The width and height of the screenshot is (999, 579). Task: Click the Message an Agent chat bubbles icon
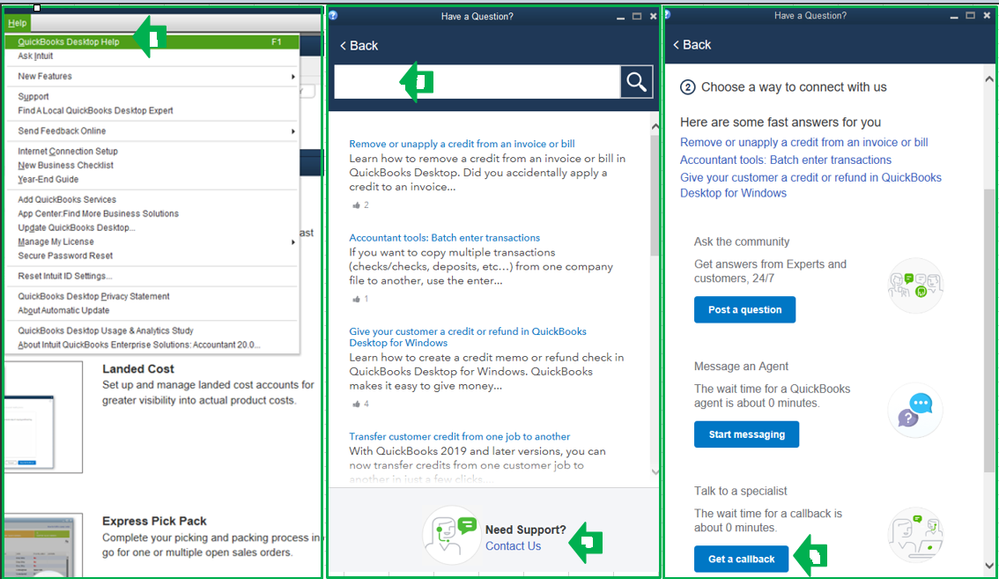click(x=916, y=410)
